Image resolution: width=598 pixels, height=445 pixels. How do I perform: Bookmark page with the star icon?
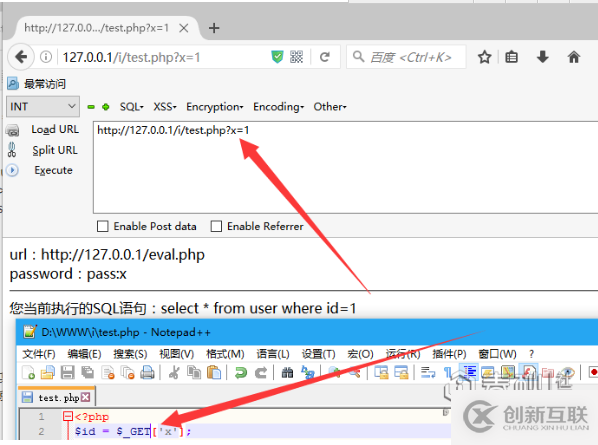tap(484, 57)
